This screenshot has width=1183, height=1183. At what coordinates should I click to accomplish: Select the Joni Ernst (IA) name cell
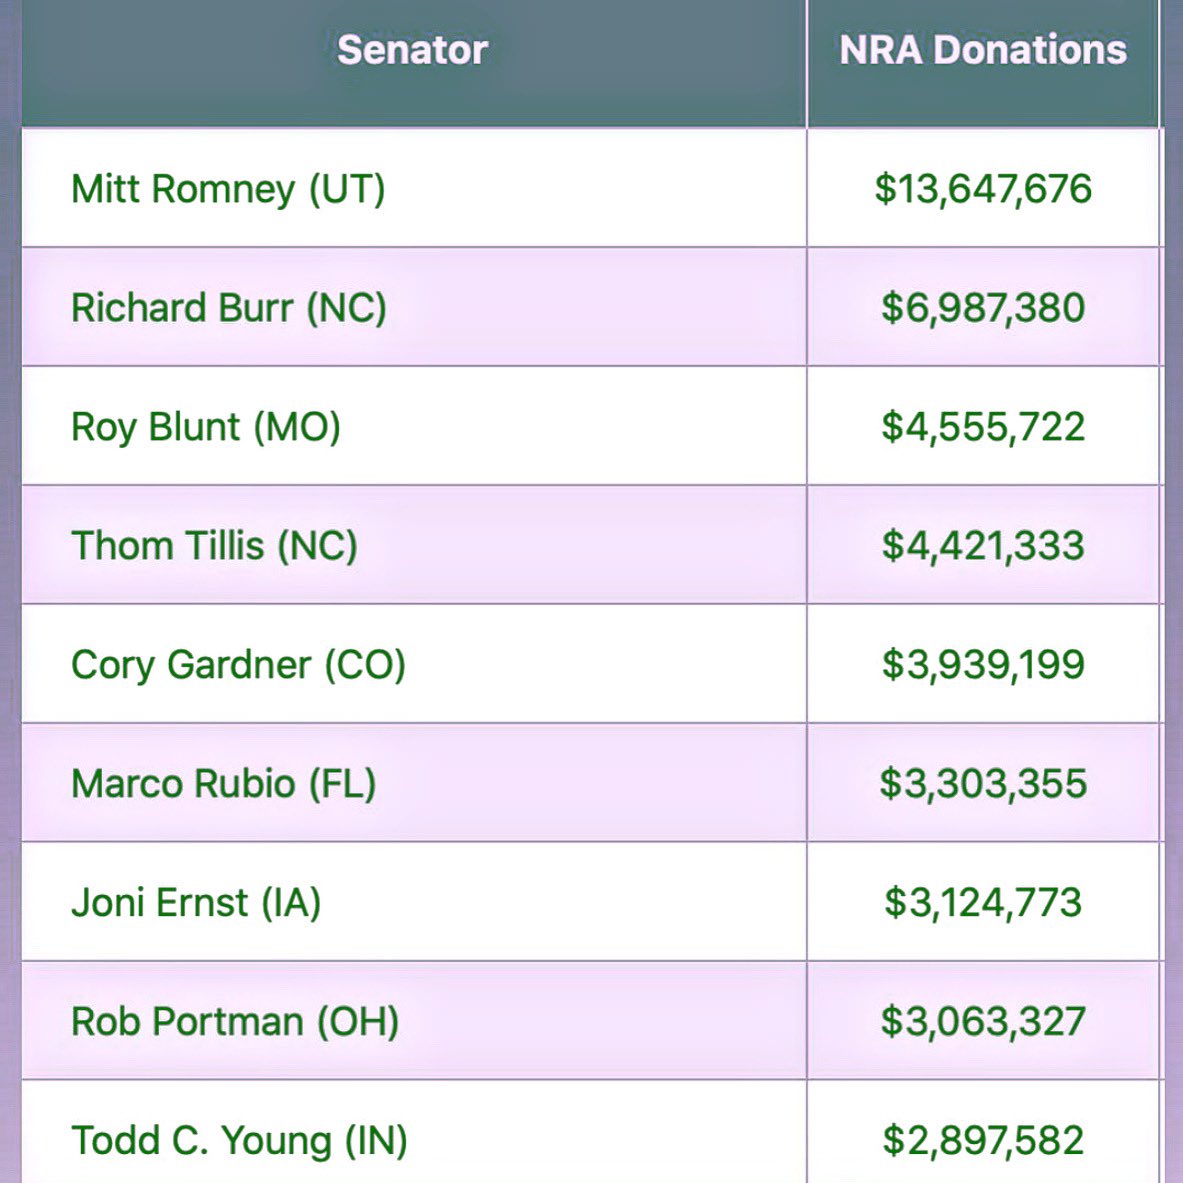(x=196, y=903)
